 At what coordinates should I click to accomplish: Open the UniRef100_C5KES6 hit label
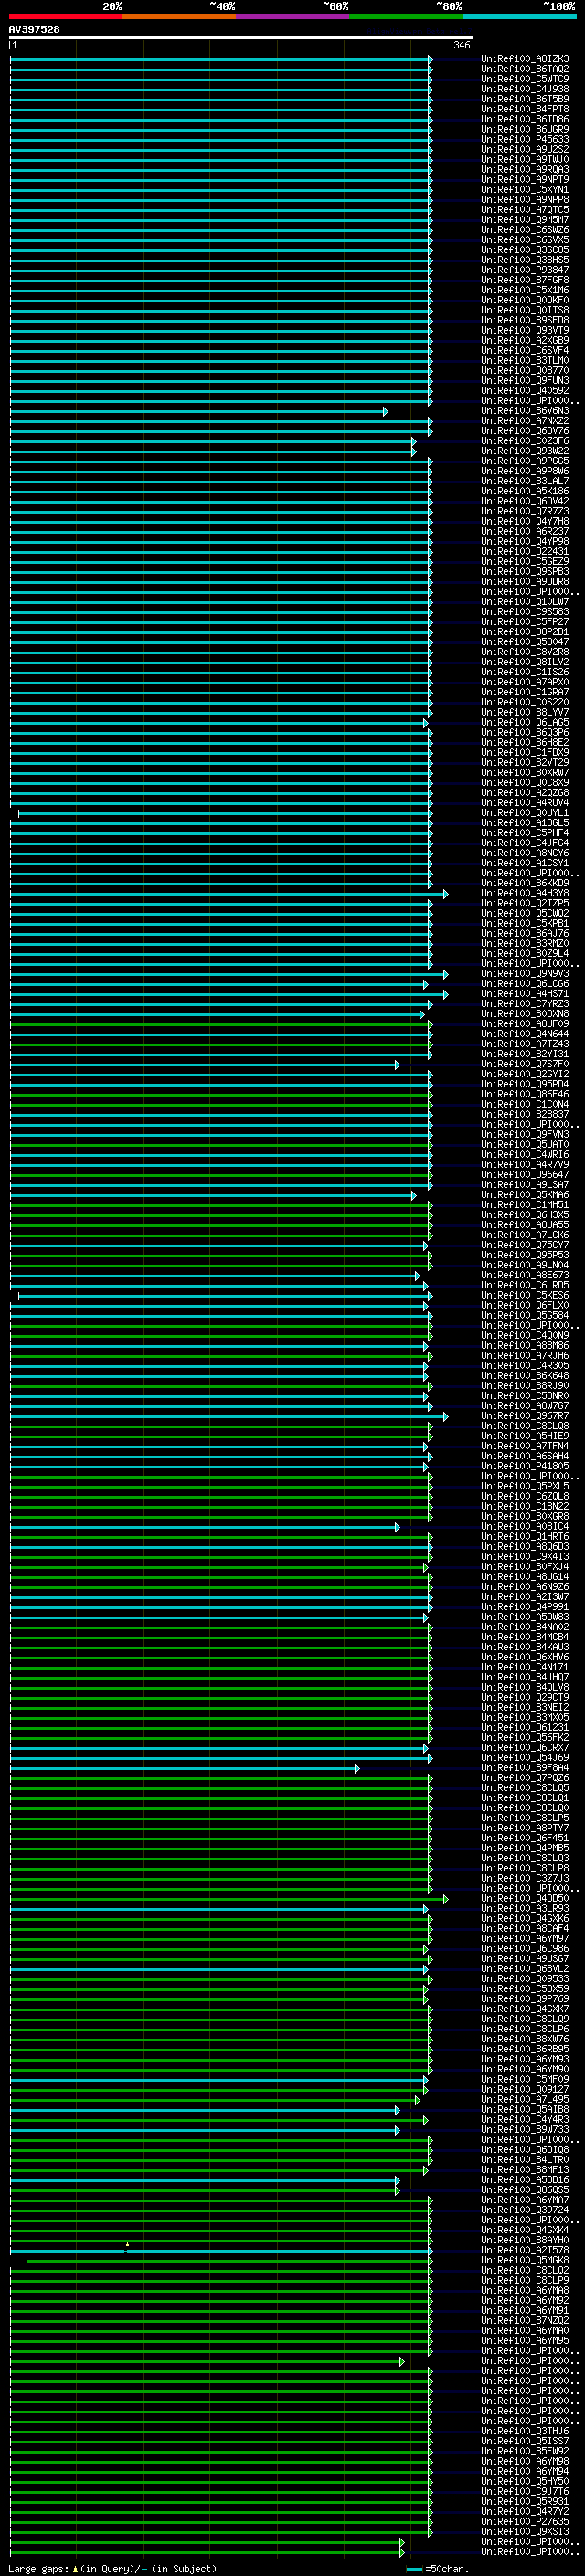pyautogui.click(x=525, y=1296)
